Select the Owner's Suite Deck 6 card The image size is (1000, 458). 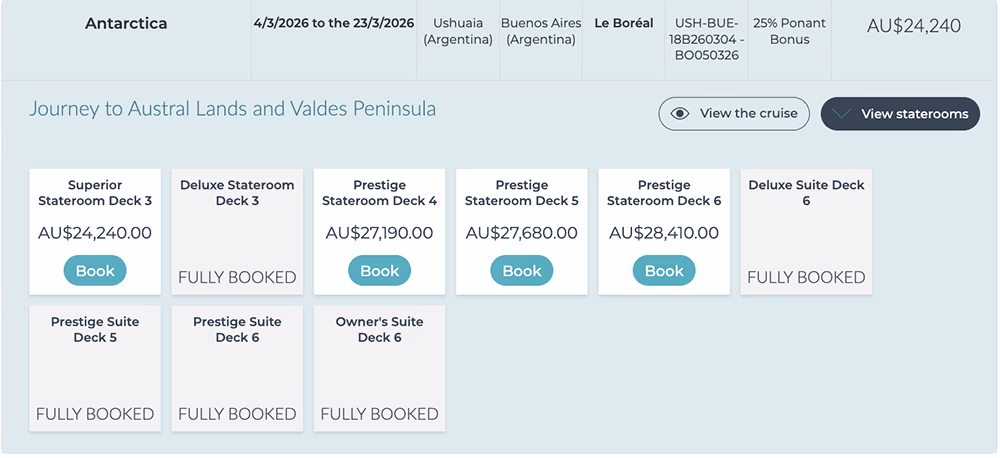pyautogui.click(x=379, y=369)
